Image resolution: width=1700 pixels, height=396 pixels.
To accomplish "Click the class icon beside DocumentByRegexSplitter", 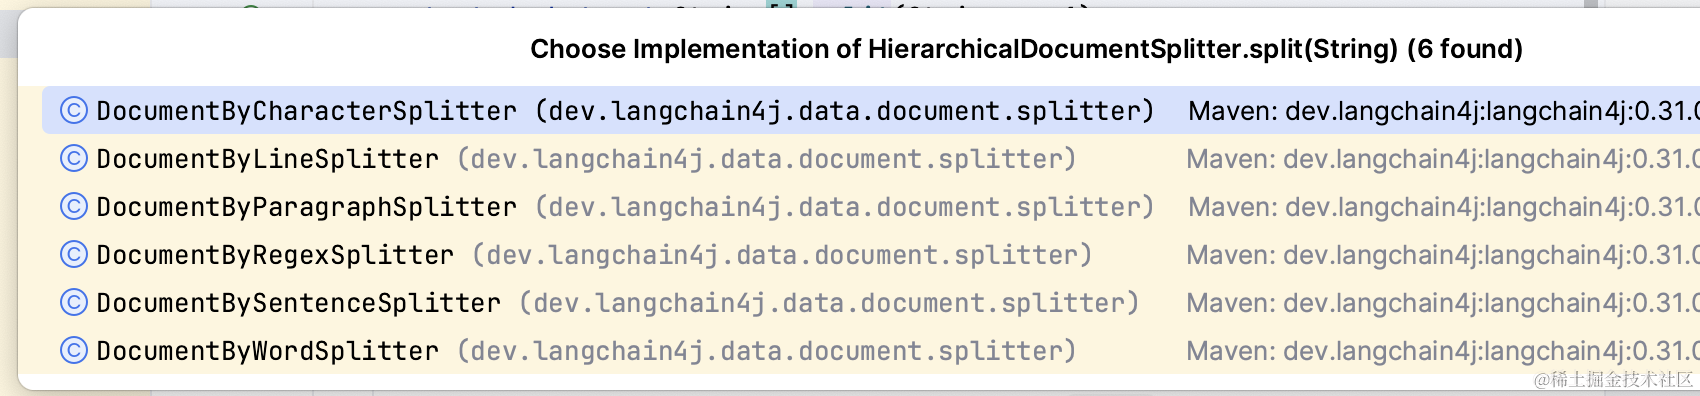I will [x=74, y=254].
